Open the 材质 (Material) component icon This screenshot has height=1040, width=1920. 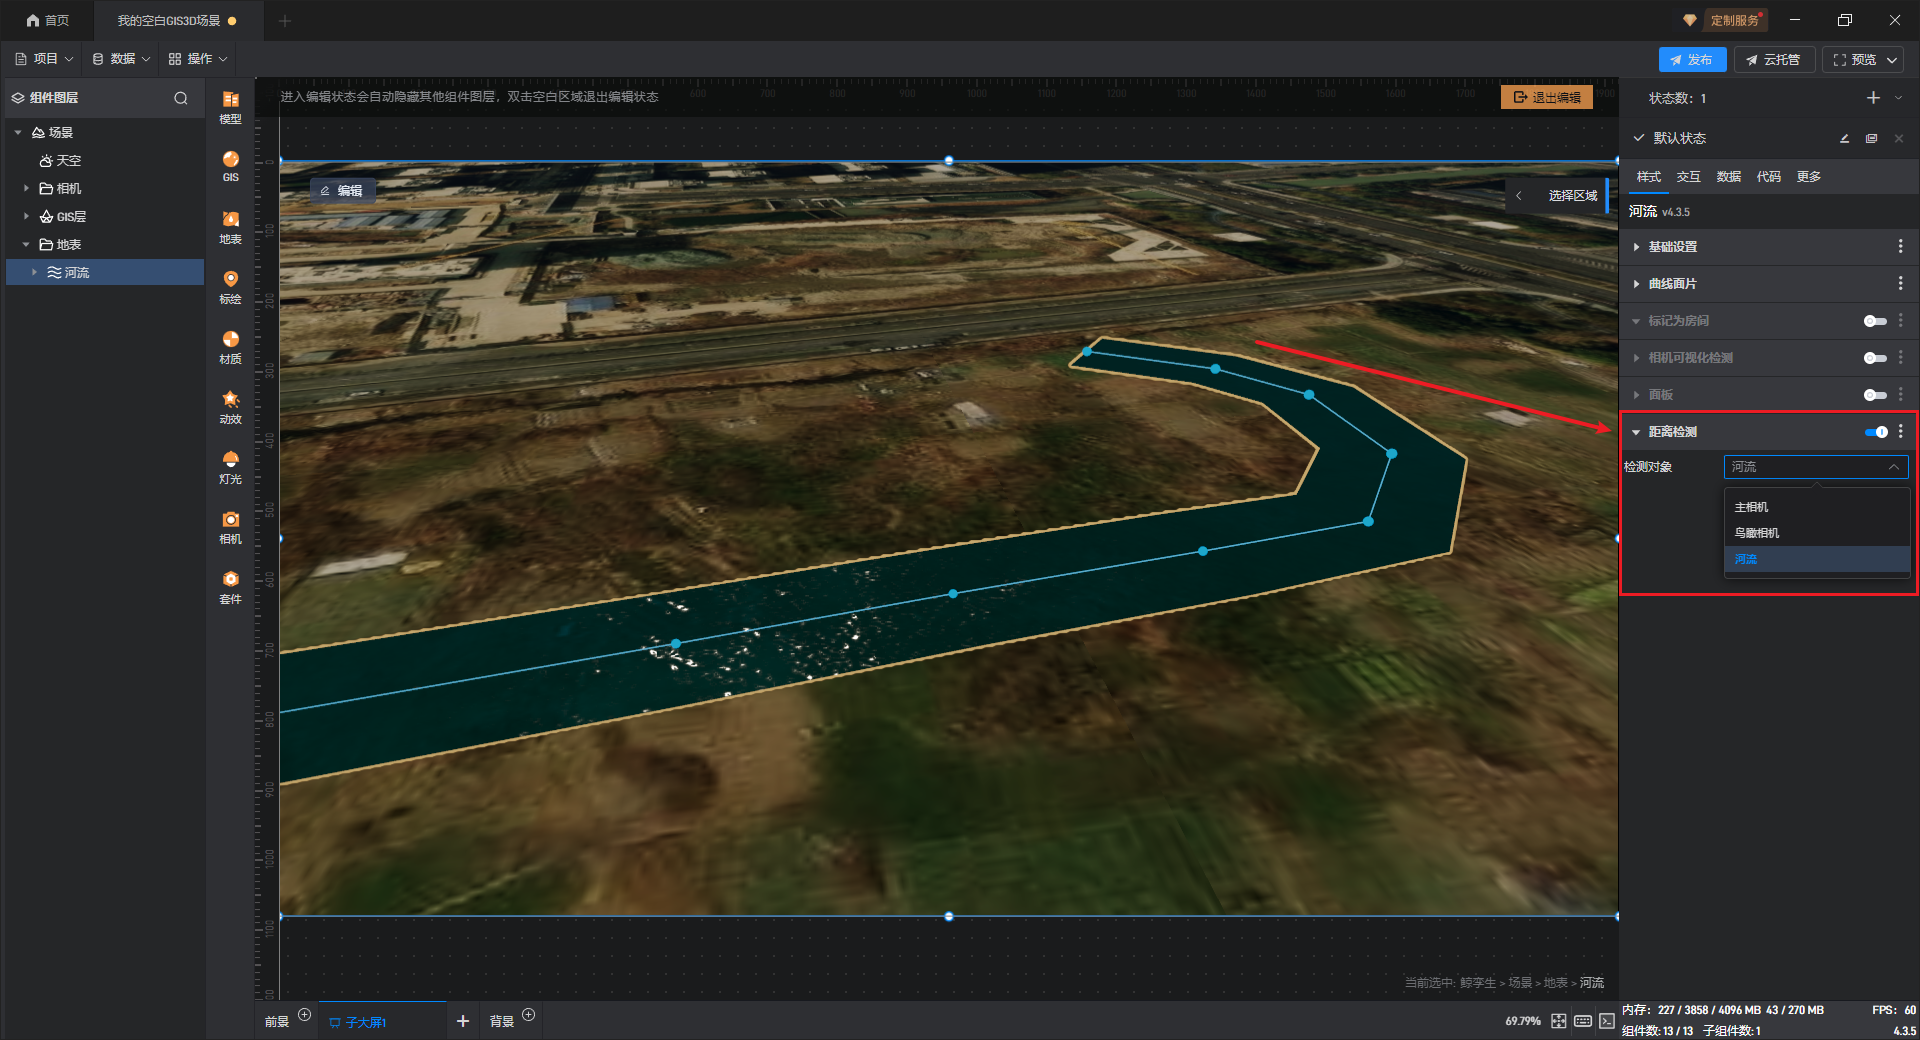coord(230,345)
